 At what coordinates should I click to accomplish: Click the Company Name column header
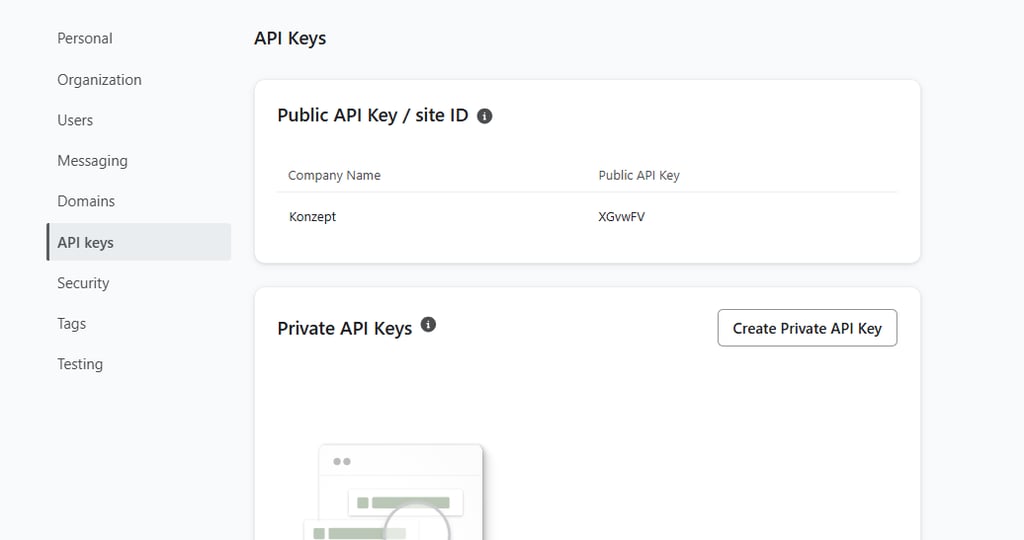(x=334, y=175)
